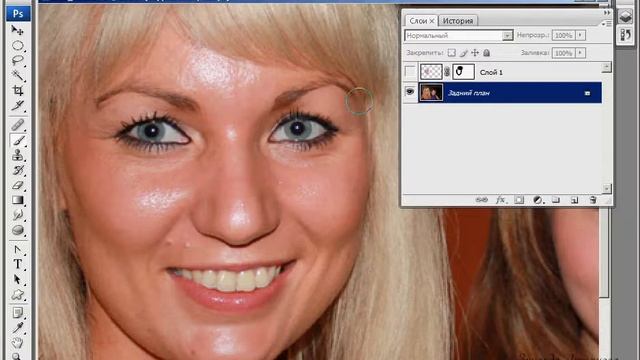
Task: Delete the selected layer
Action: [593, 200]
